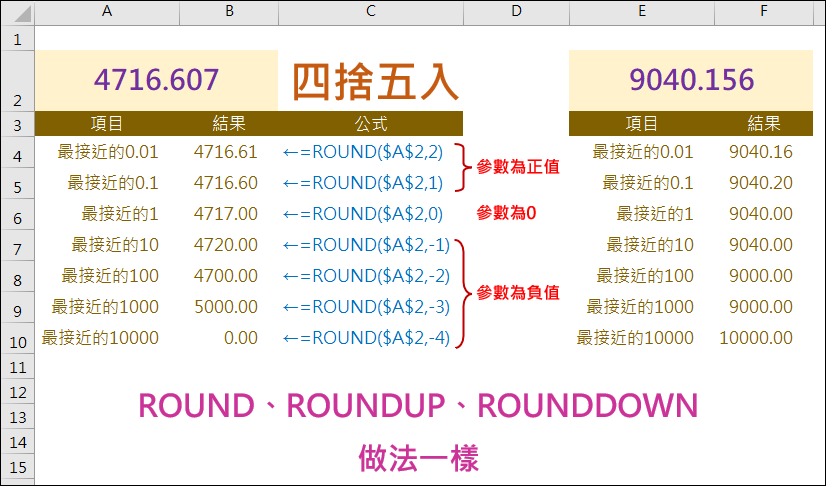Screen dimensions: 826x486
Task: Click the cell containing 9040.156
Action: (x=691, y=81)
